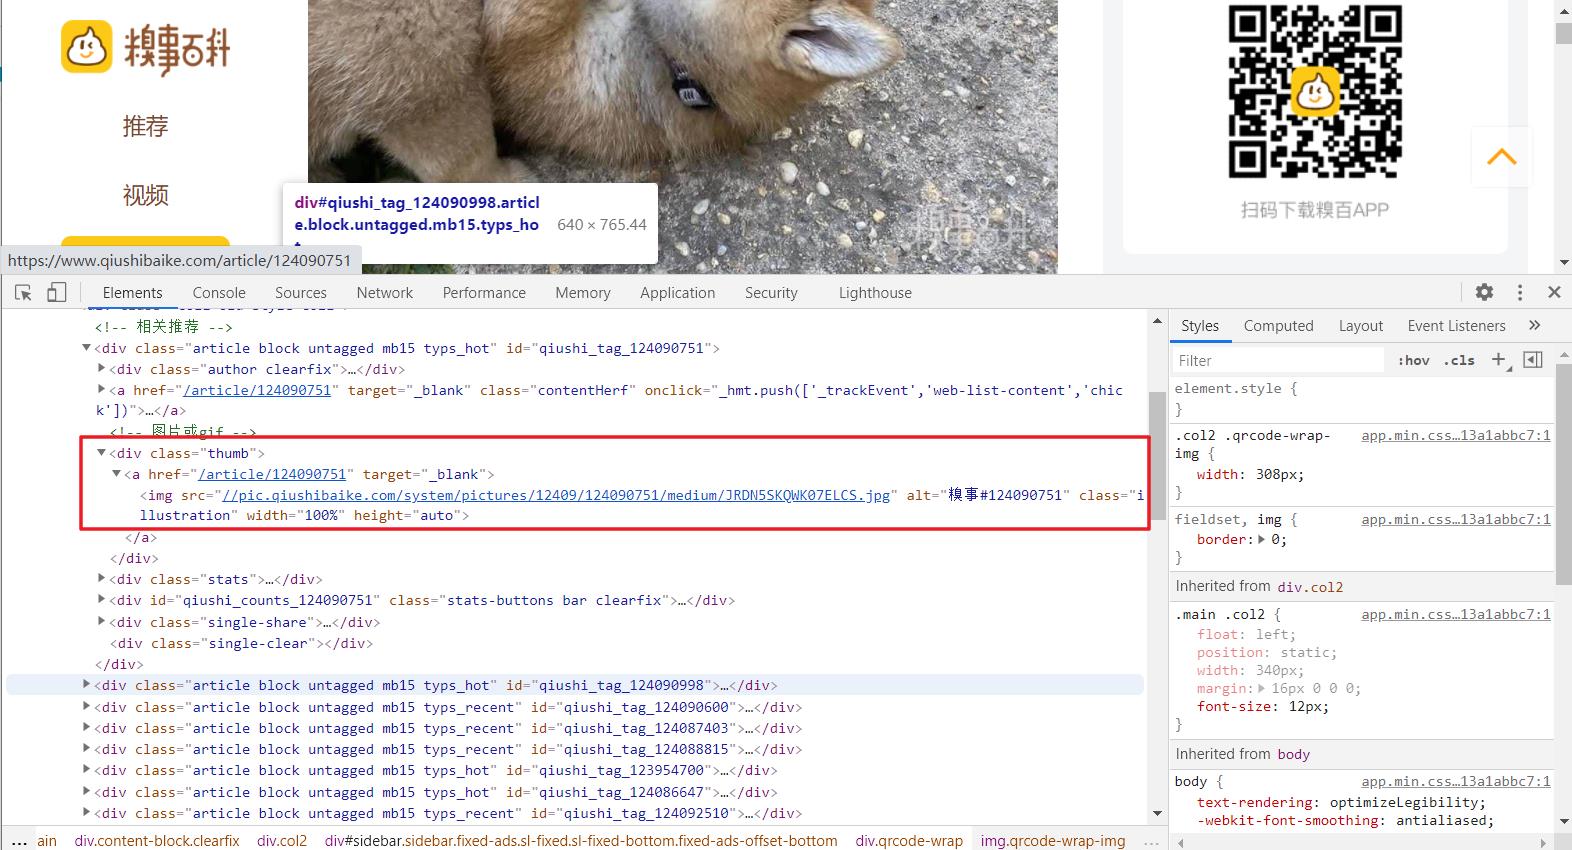1572x850 pixels.
Task: Click the Elements tree vertical scrollbar
Action: point(1157,456)
